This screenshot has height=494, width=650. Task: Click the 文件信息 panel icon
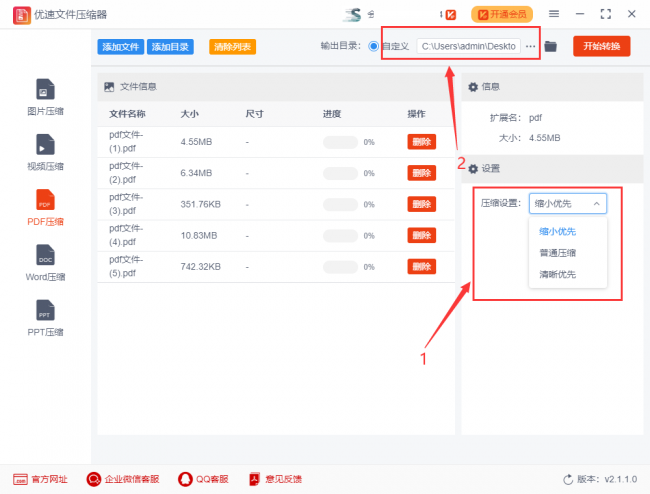point(109,87)
